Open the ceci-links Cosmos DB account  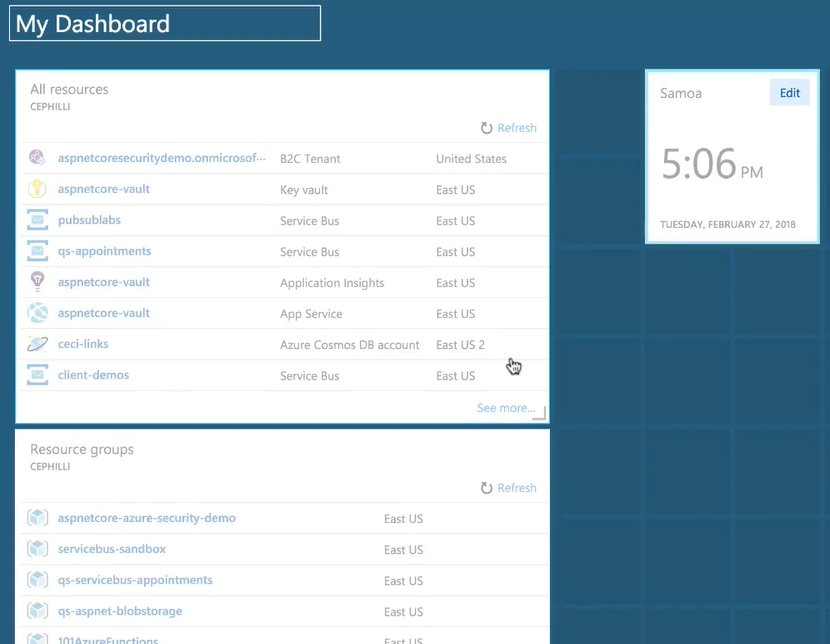click(83, 344)
